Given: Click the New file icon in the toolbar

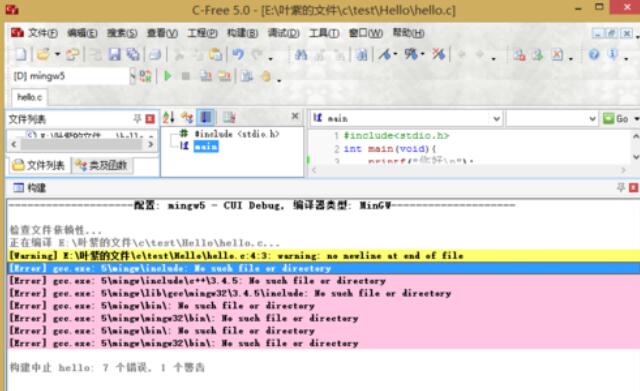Looking at the screenshot, I should [x=21, y=54].
